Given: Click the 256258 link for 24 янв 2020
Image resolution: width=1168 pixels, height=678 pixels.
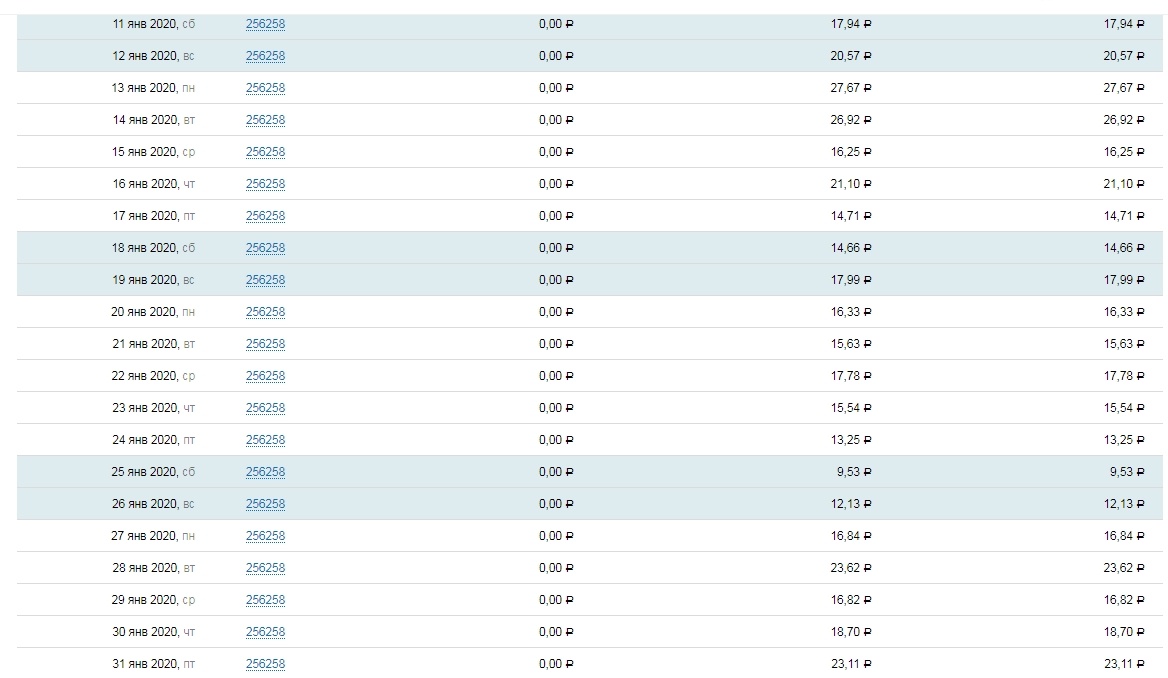Looking at the screenshot, I should point(265,440).
